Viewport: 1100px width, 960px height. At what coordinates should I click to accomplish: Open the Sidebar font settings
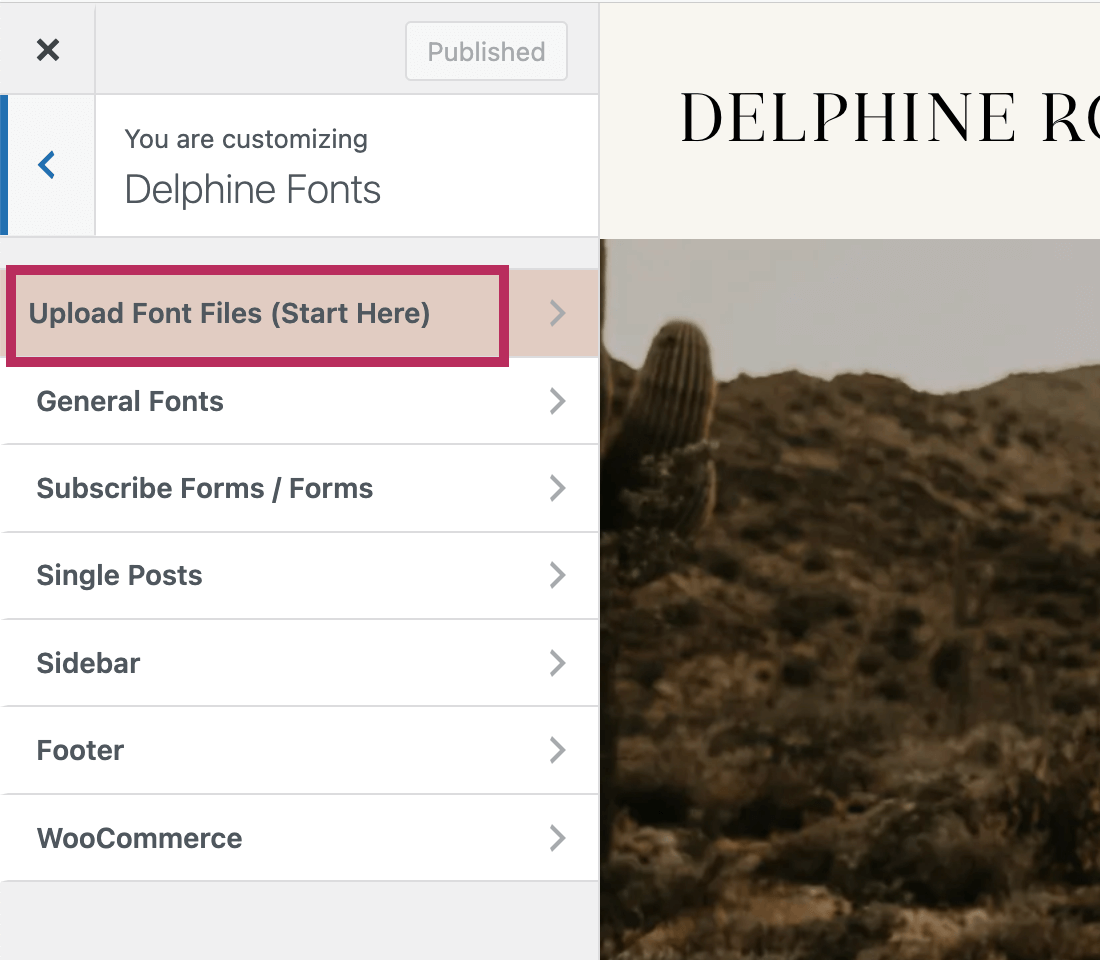tap(88, 663)
